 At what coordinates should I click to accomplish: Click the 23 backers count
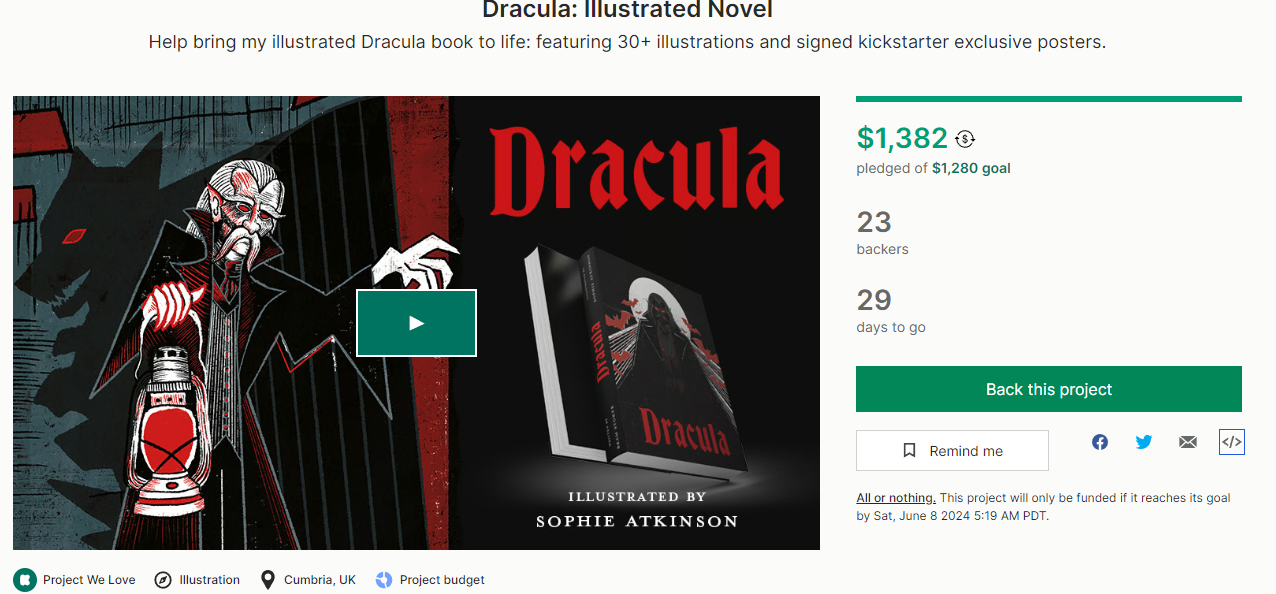(883, 232)
